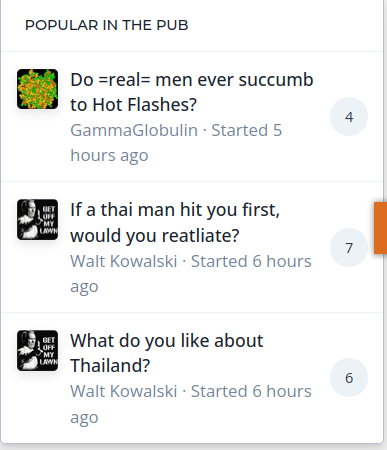Viewport: 387px width, 450px height.
Task: Open reply count badge showing 7
Action: [x=349, y=248]
